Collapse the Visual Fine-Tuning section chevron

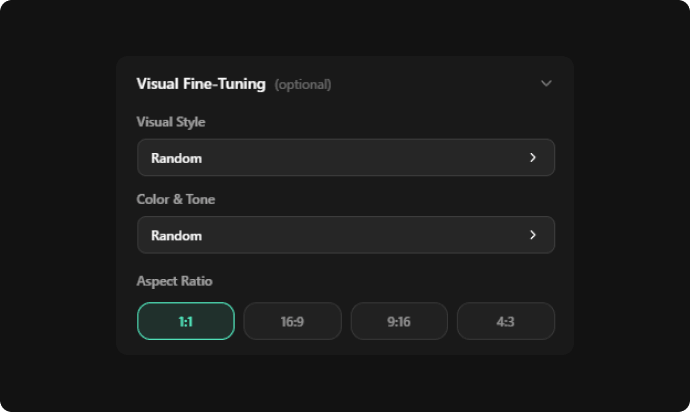click(546, 84)
